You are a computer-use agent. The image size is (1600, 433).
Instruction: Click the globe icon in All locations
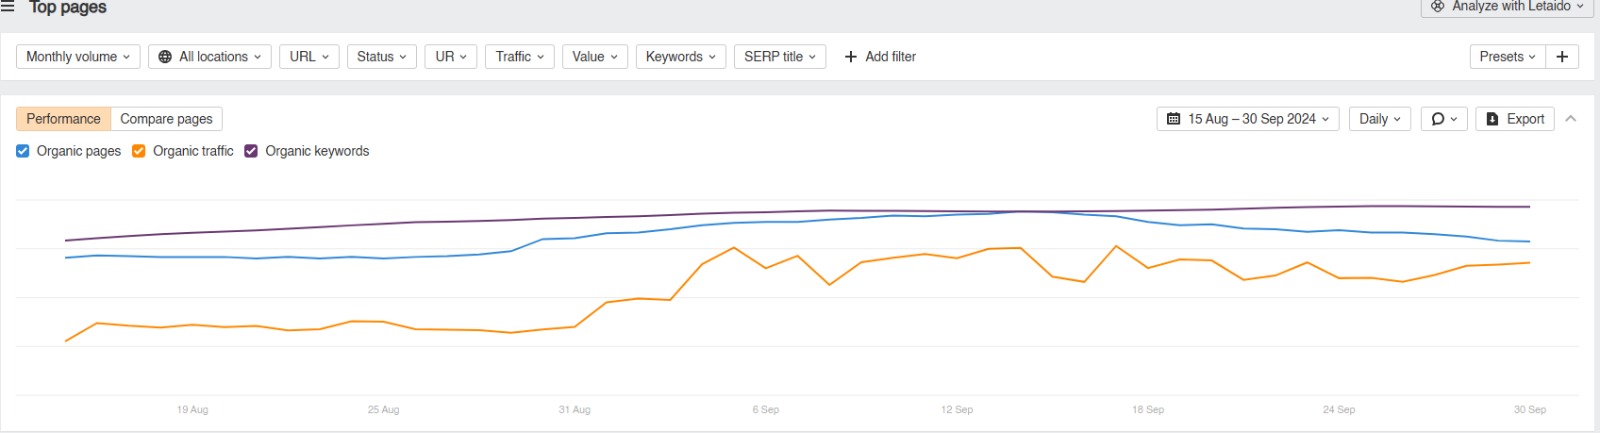[x=165, y=57]
